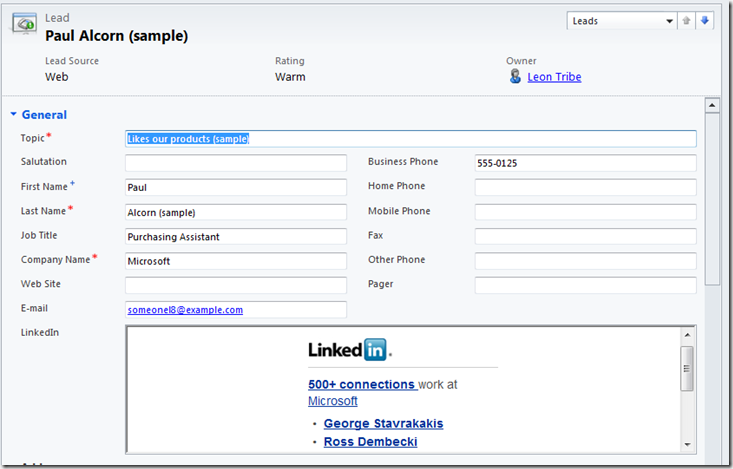Image resolution: width=733 pixels, height=469 pixels.
Task: Click LinkedIn frame scroll down arrow
Action: point(687,445)
